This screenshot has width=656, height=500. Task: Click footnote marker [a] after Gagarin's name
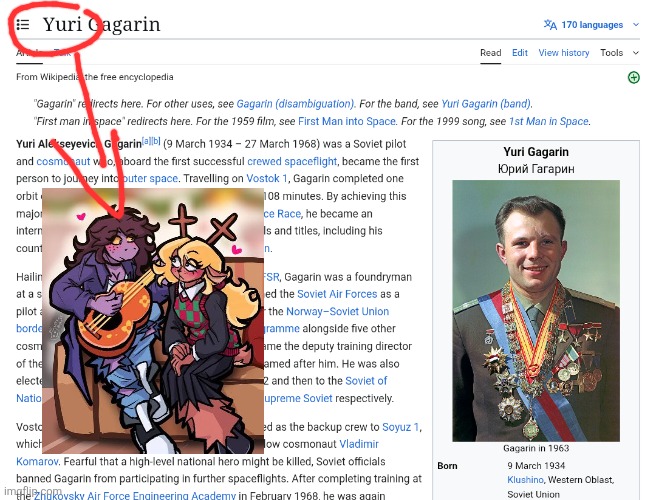pos(146,141)
